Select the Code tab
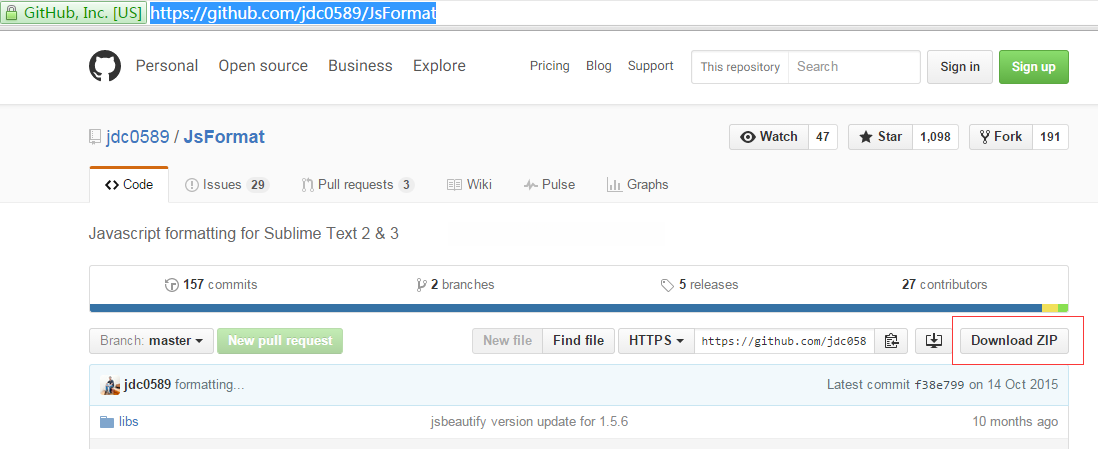1098x449 pixels. click(130, 185)
